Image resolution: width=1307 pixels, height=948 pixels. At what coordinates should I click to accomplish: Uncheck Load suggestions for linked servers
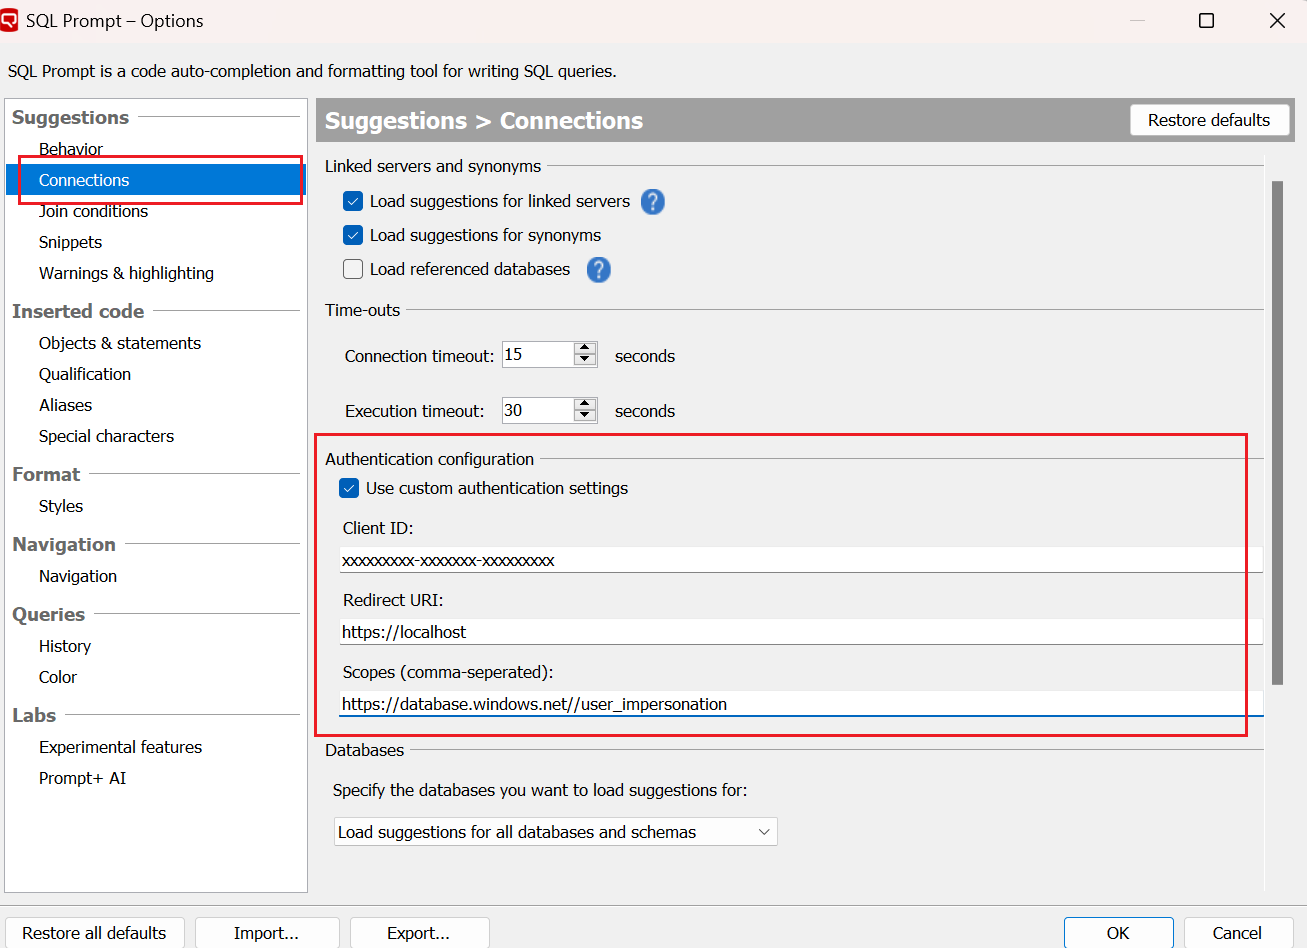click(x=353, y=202)
